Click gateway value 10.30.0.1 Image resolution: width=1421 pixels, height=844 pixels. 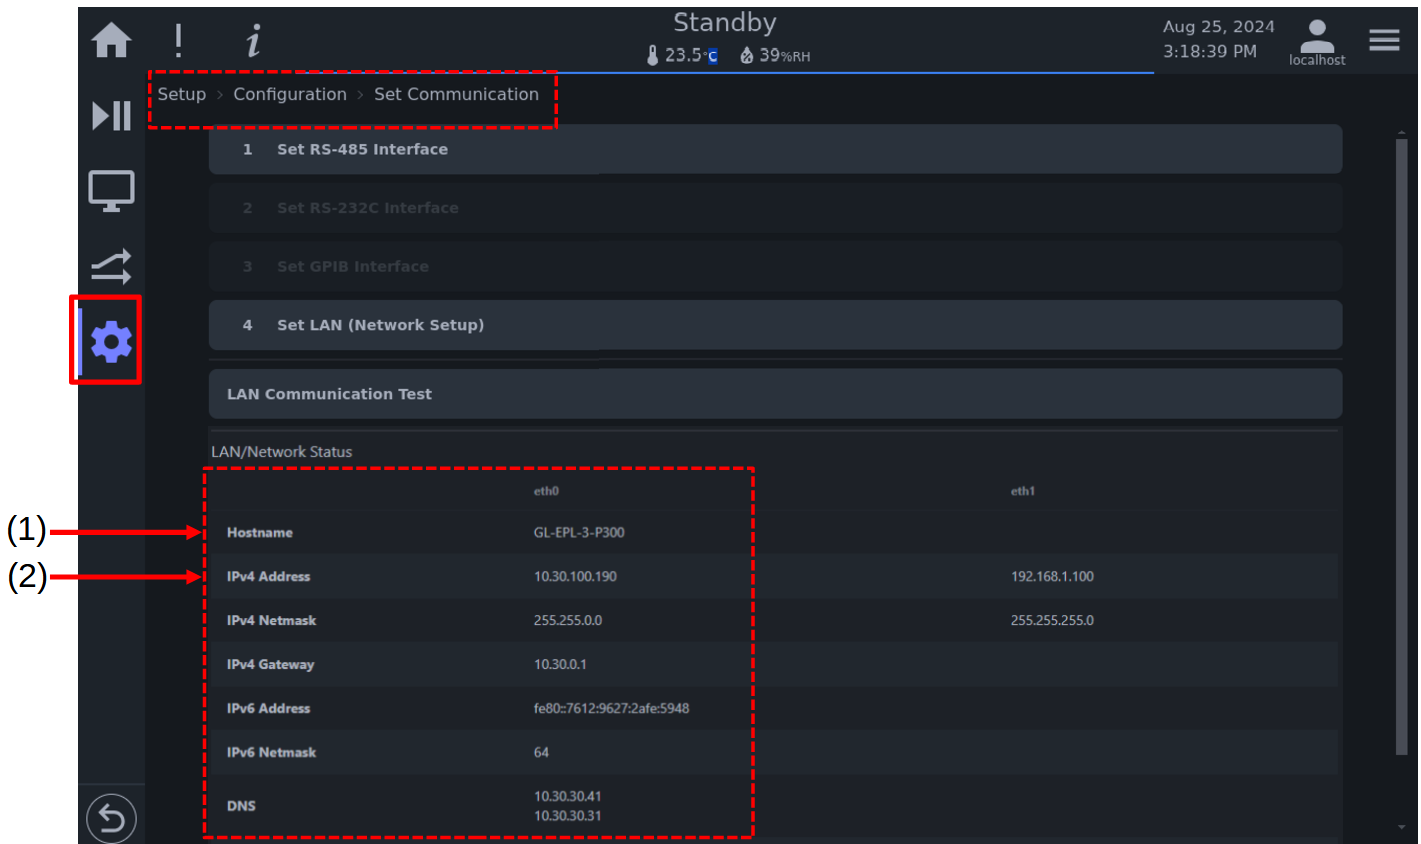point(560,665)
